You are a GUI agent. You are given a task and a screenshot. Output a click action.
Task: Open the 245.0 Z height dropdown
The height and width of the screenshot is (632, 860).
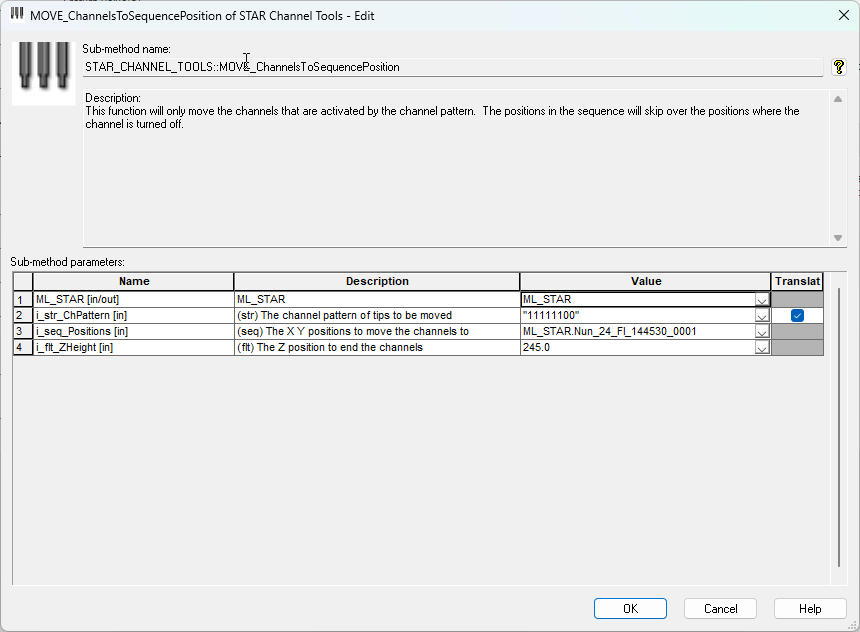point(761,348)
